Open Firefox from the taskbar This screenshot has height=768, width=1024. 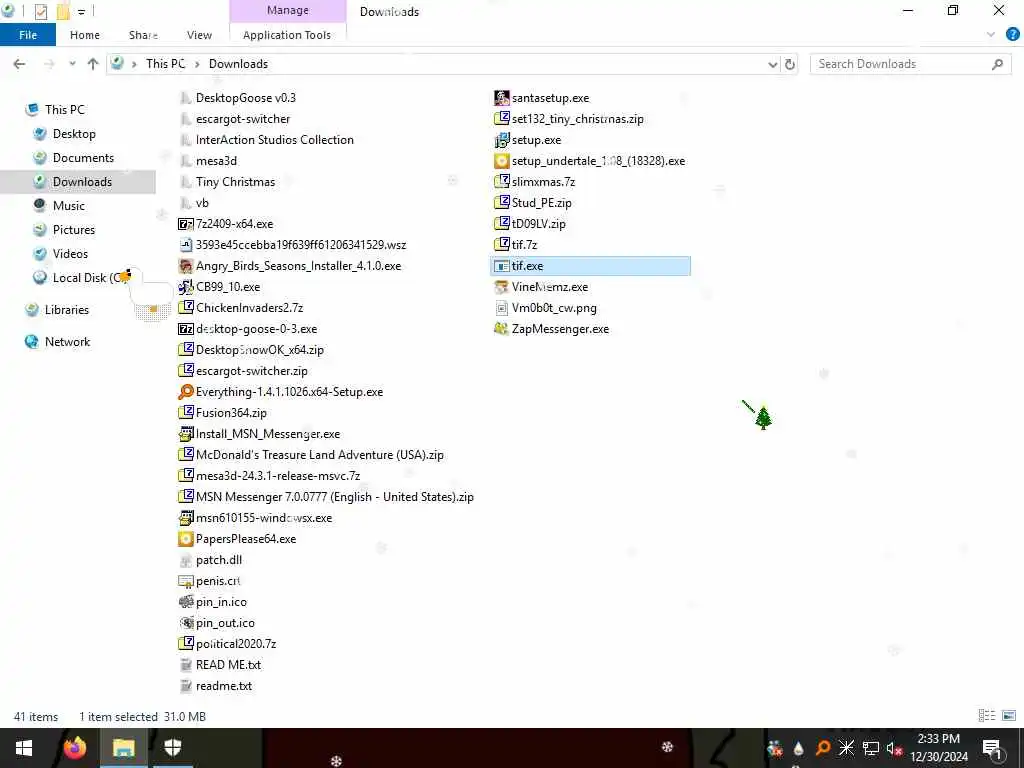point(74,748)
